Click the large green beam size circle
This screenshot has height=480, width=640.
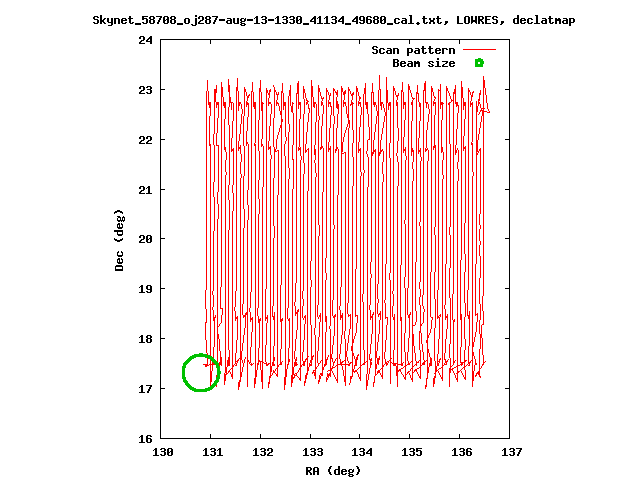pyautogui.click(x=201, y=373)
